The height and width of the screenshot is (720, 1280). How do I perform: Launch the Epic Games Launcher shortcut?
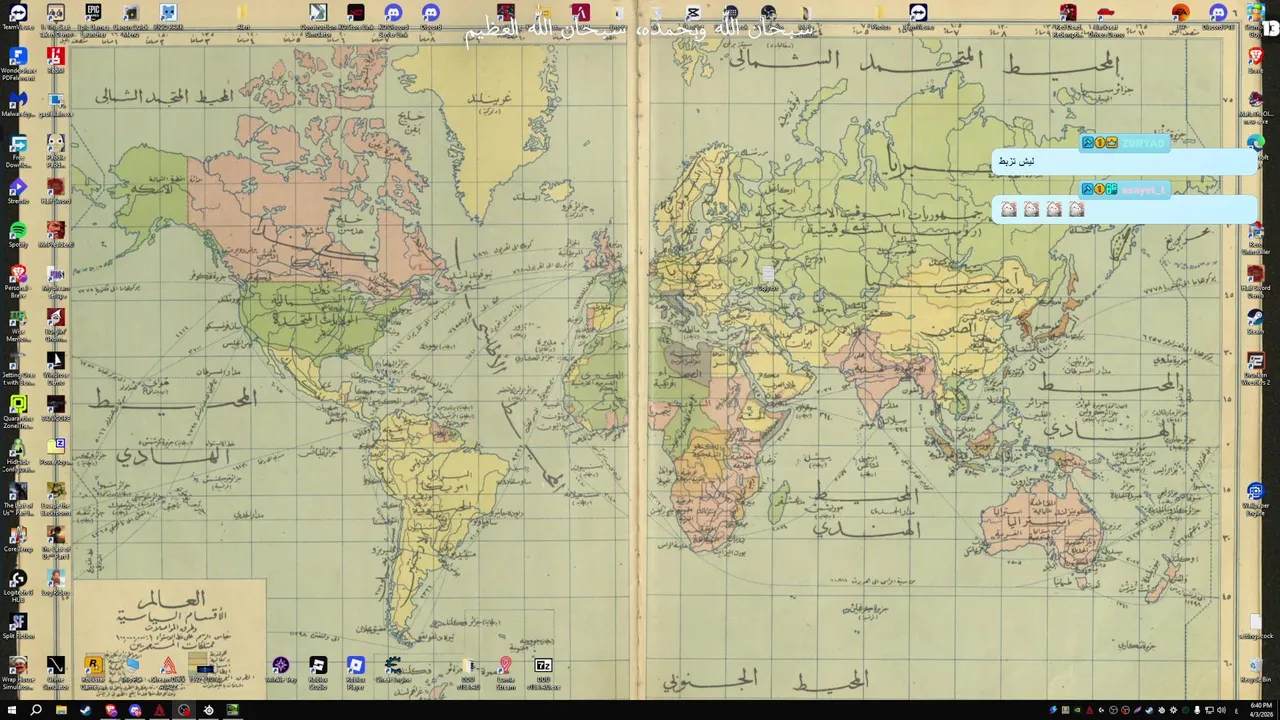click(93, 18)
